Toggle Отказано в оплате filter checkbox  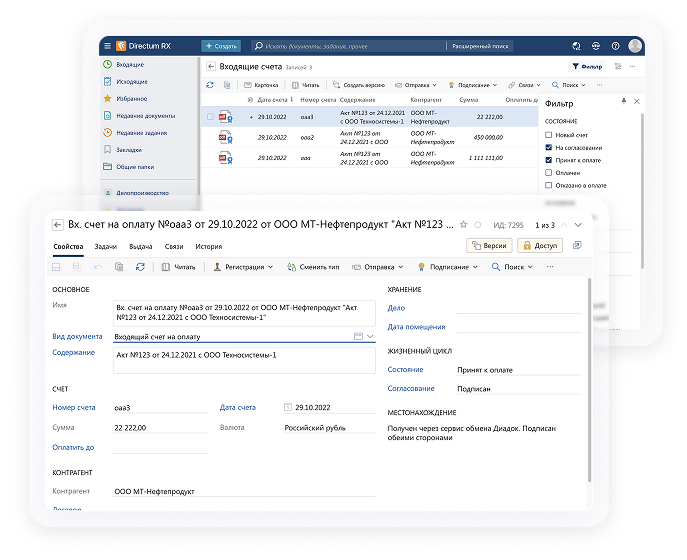click(x=548, y=185)
